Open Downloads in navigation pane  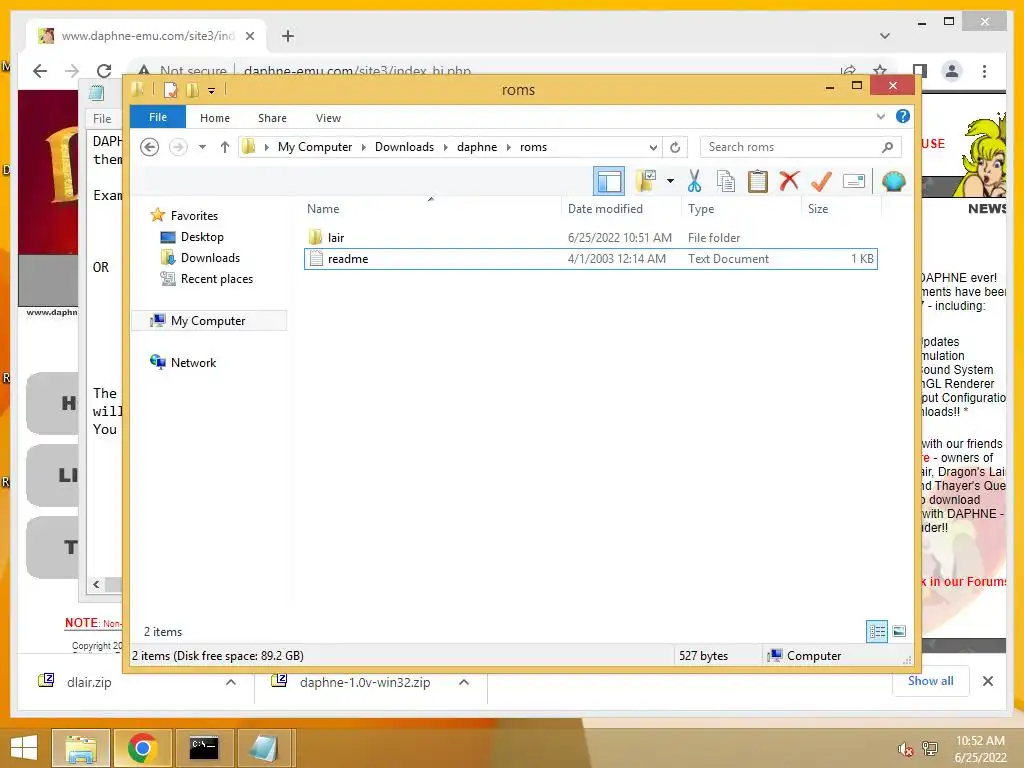pos(210,258)
